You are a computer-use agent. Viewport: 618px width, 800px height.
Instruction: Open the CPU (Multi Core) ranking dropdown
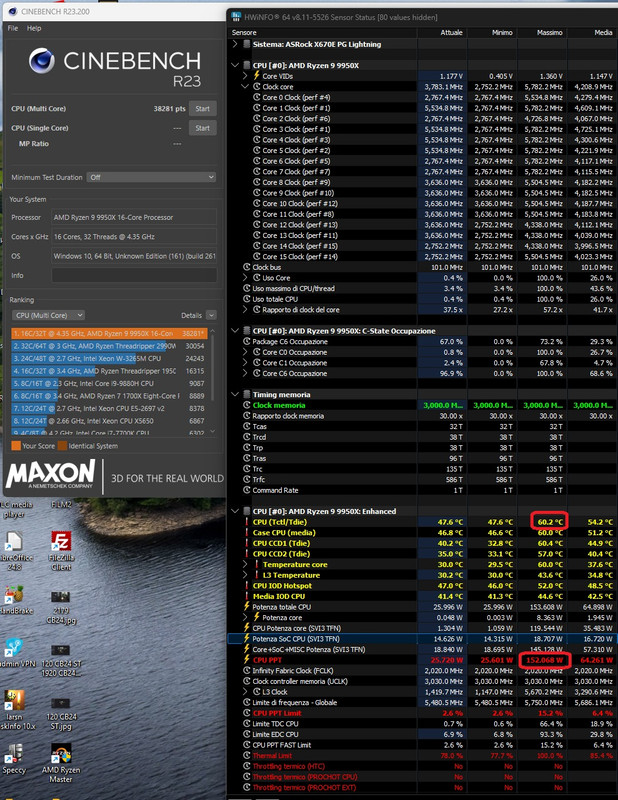click(x=48, y=315)
